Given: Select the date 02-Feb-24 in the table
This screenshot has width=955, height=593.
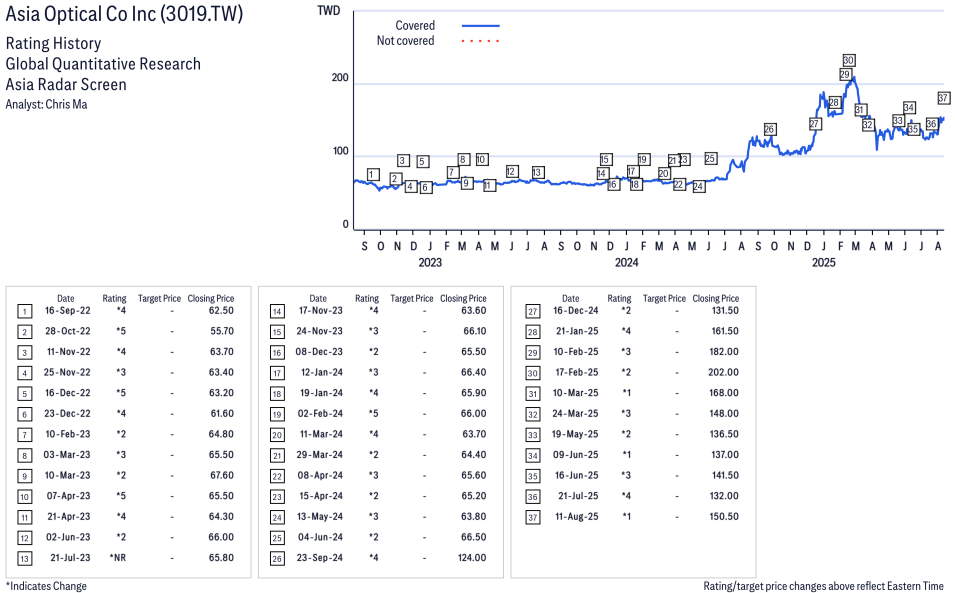Looking at the screenshot, I should tap(320, 413).
